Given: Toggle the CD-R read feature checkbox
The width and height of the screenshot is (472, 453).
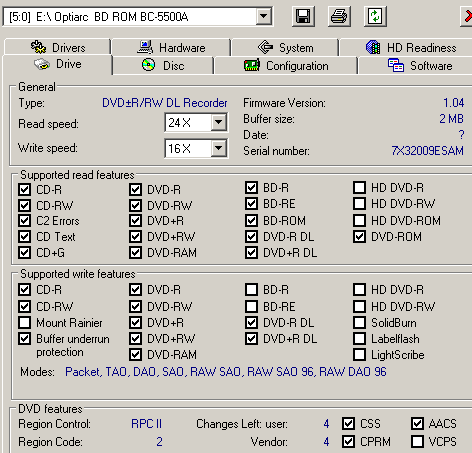Looking at the screenshot, I should pyautogui.click(x=24, y=189).
